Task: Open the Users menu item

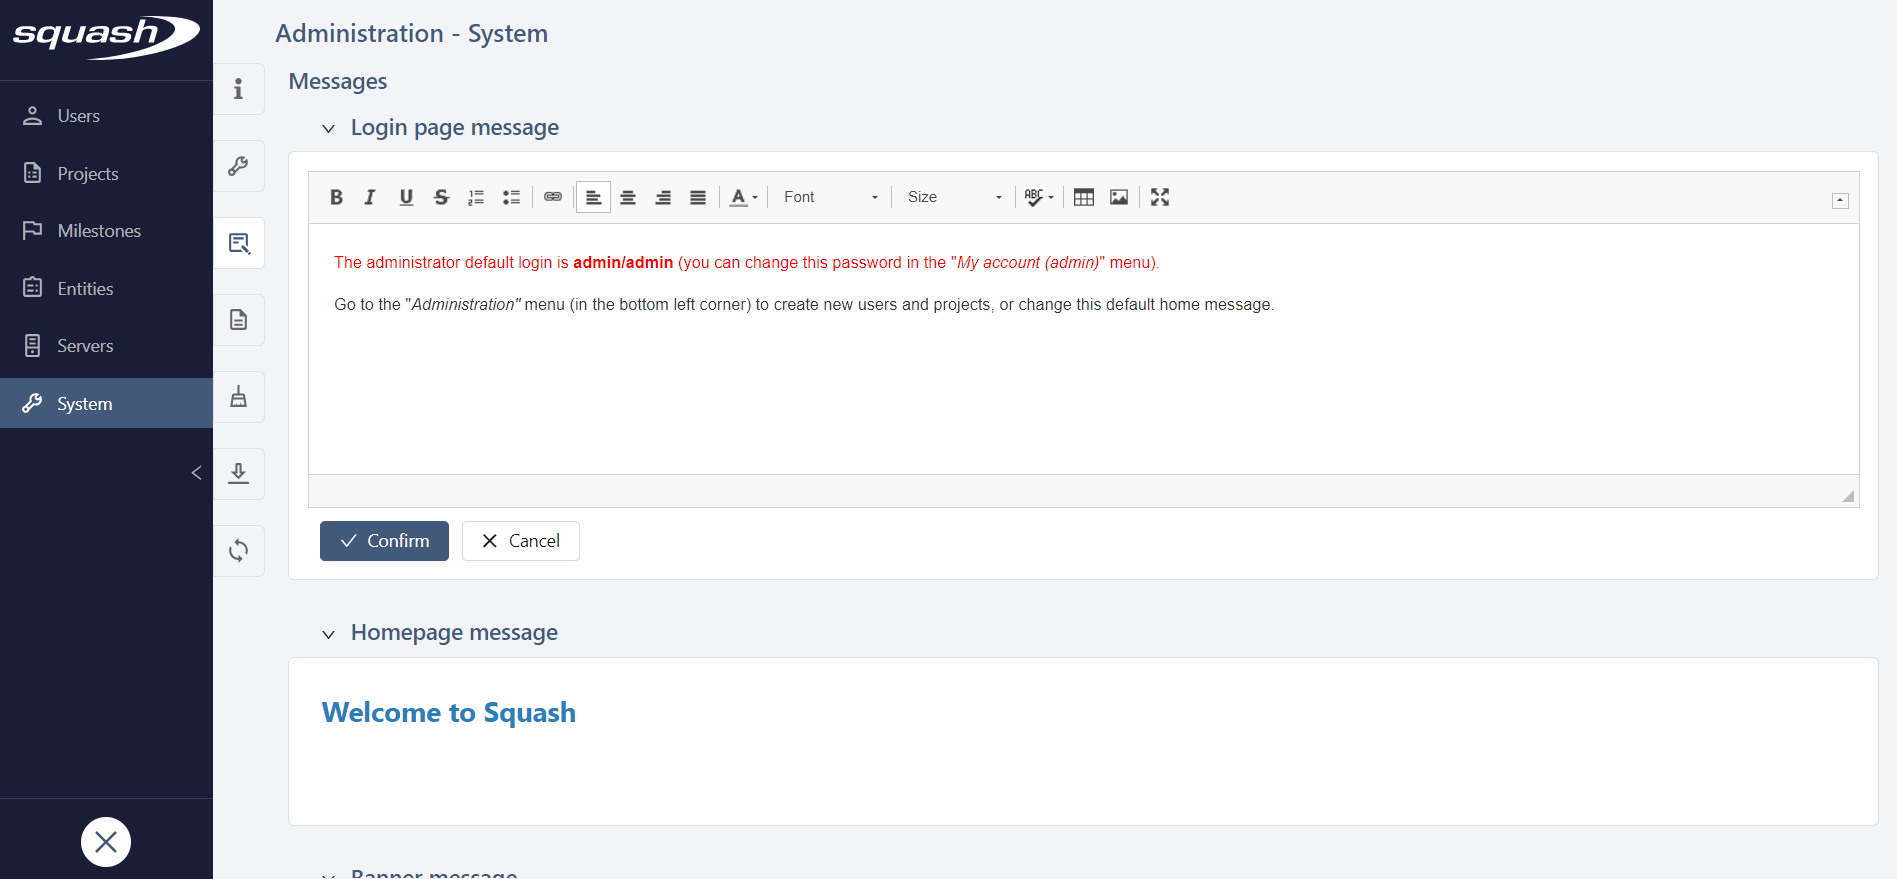Action: (78, 116)
